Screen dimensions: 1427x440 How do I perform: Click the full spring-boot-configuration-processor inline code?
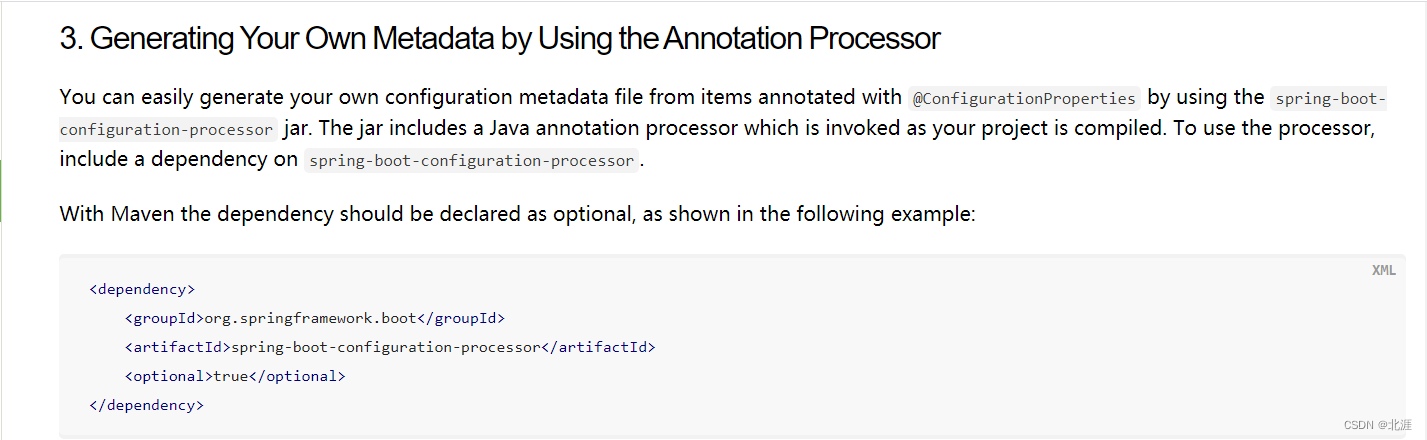pos(471,160)
